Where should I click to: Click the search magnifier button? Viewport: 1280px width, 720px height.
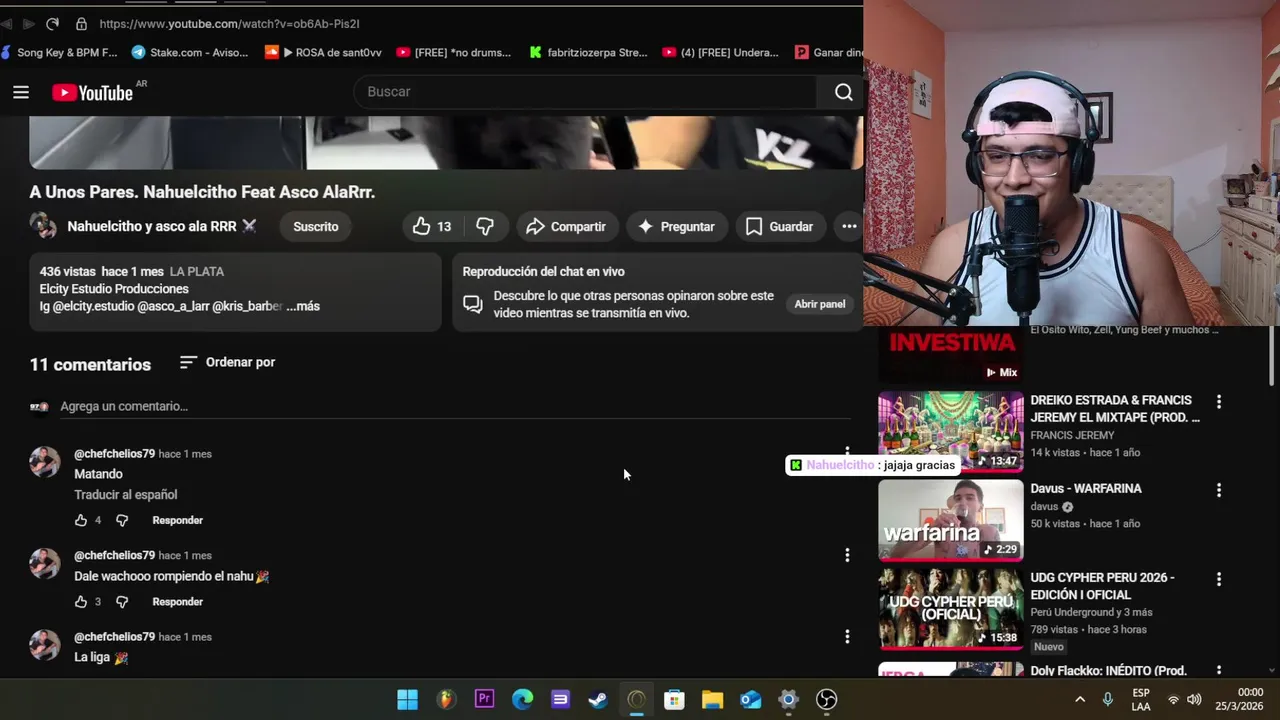point(843,92)
